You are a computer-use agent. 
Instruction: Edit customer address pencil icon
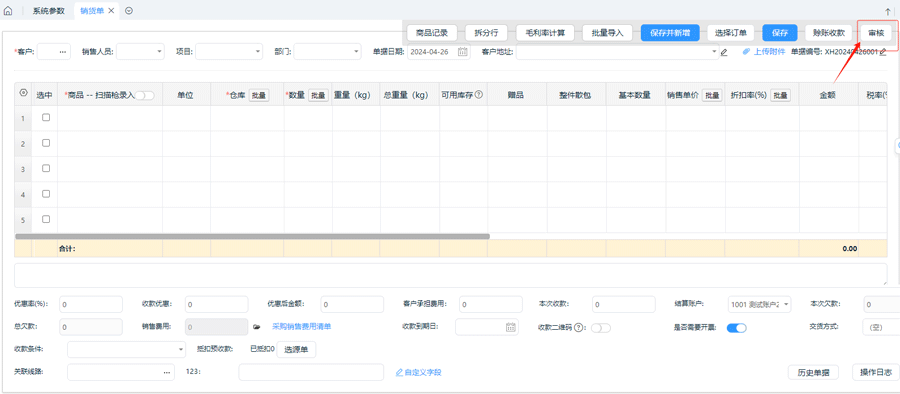tap(724, 52)
